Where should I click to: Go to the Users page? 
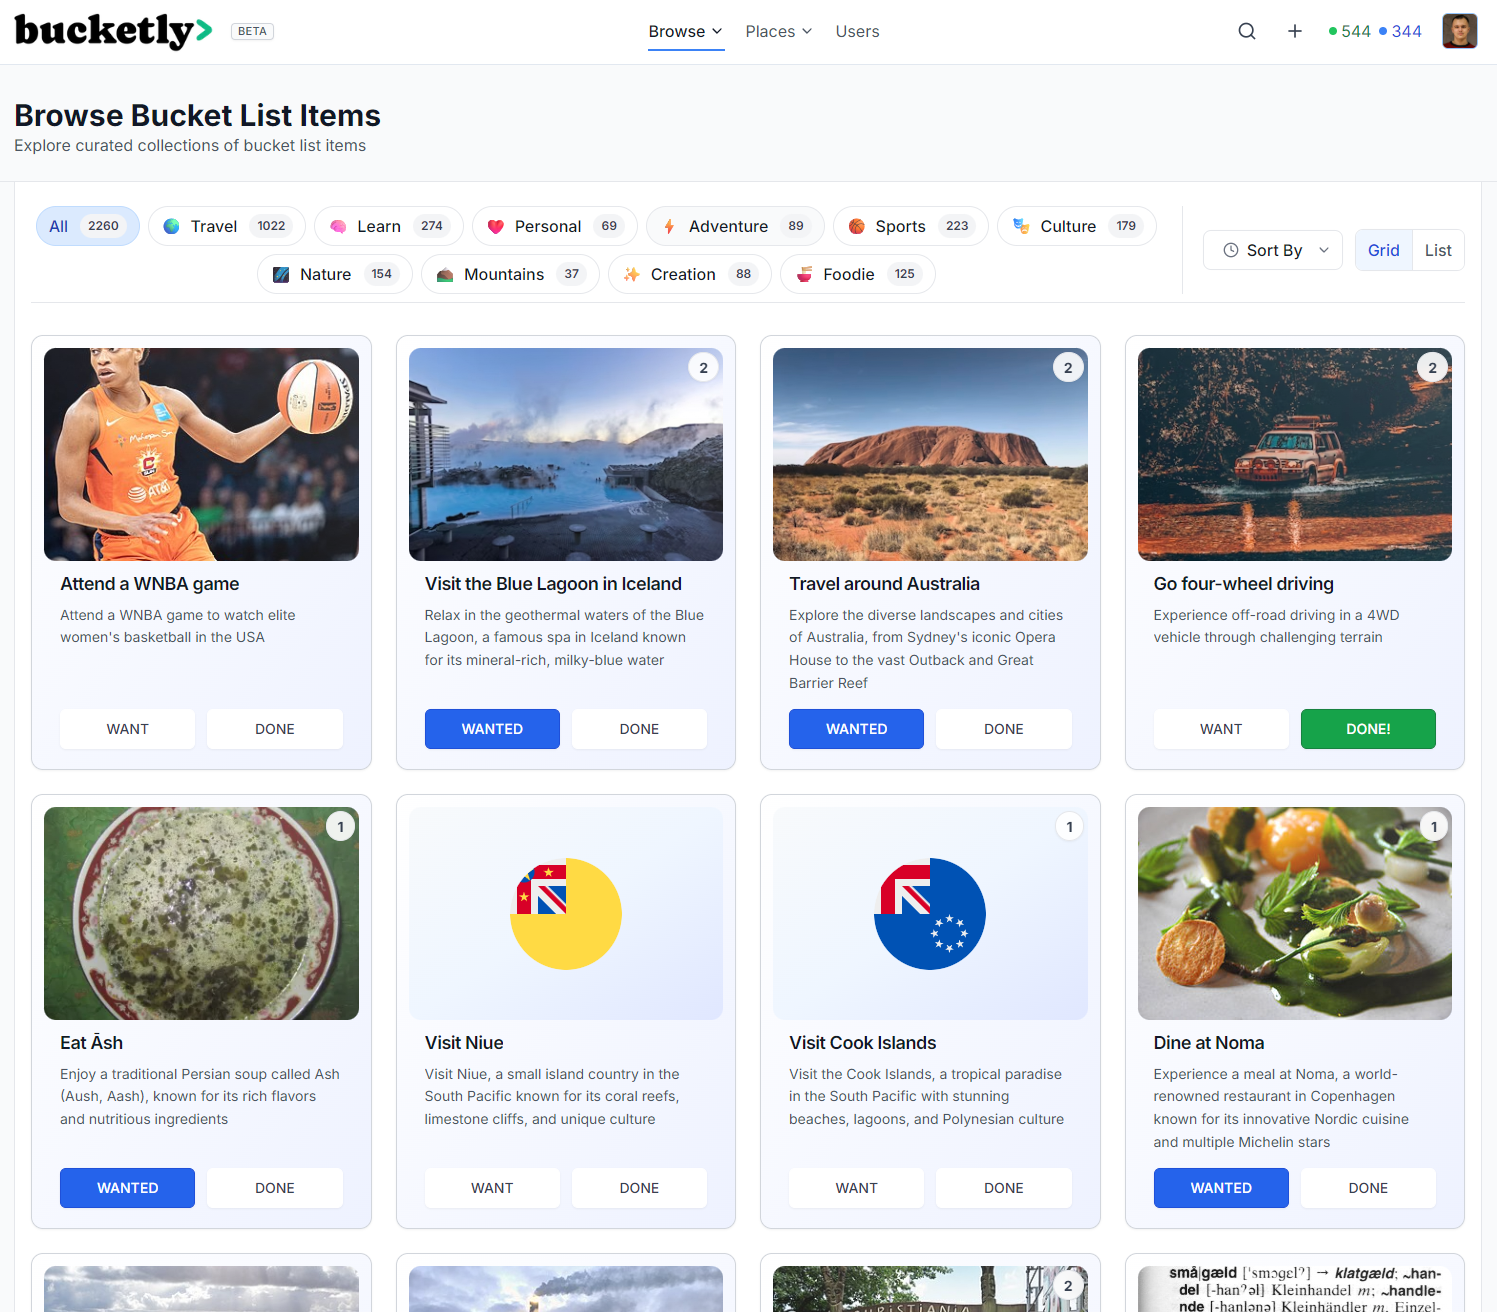pos(858,31)
